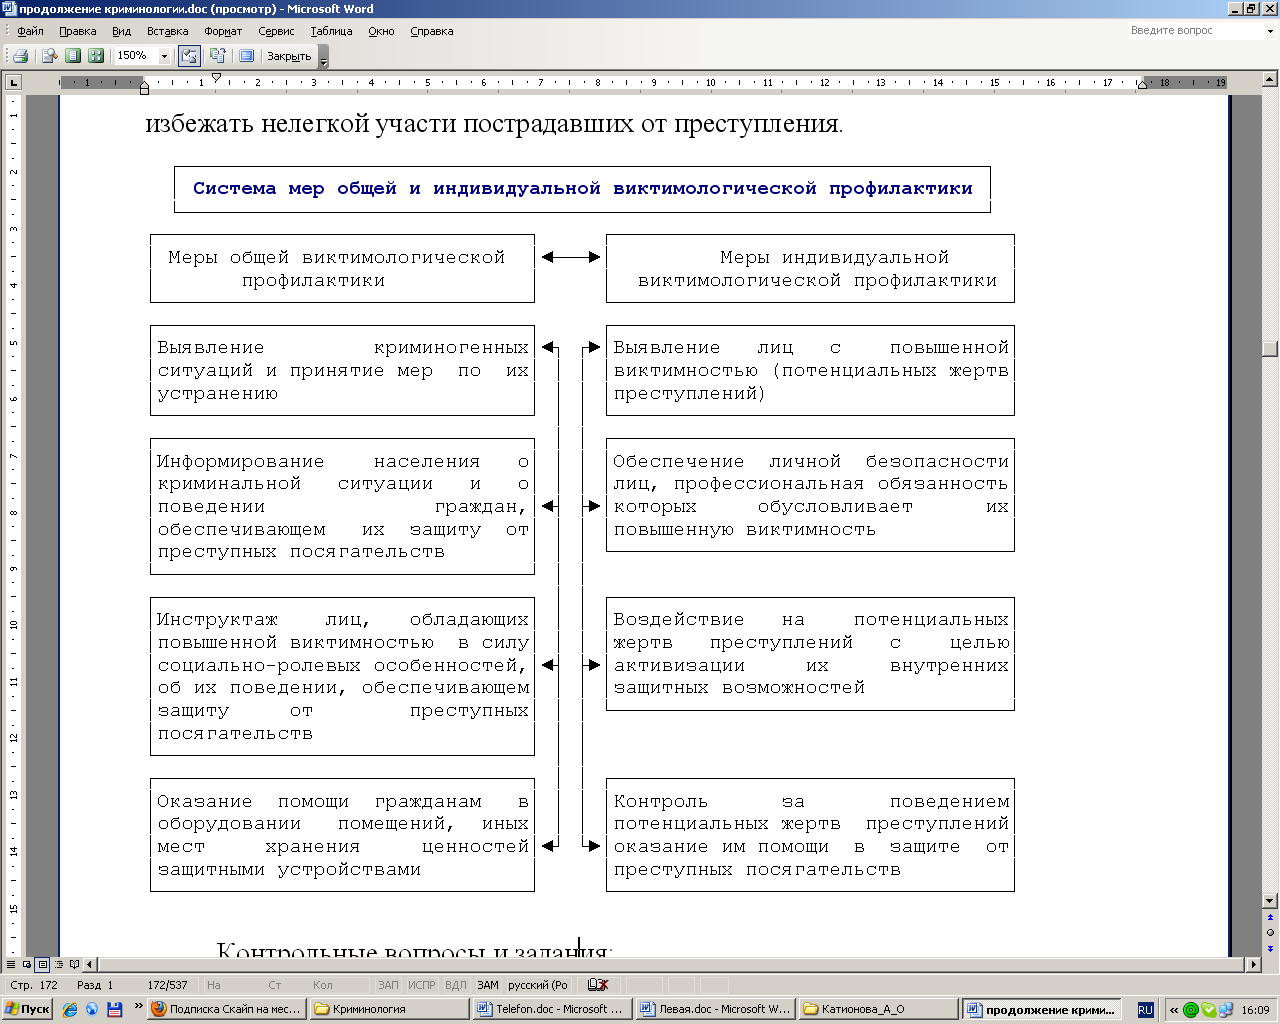Switch to Web Layout view icon
Viewport: 1280px width, 1024px height.
(x=27, y=965)
